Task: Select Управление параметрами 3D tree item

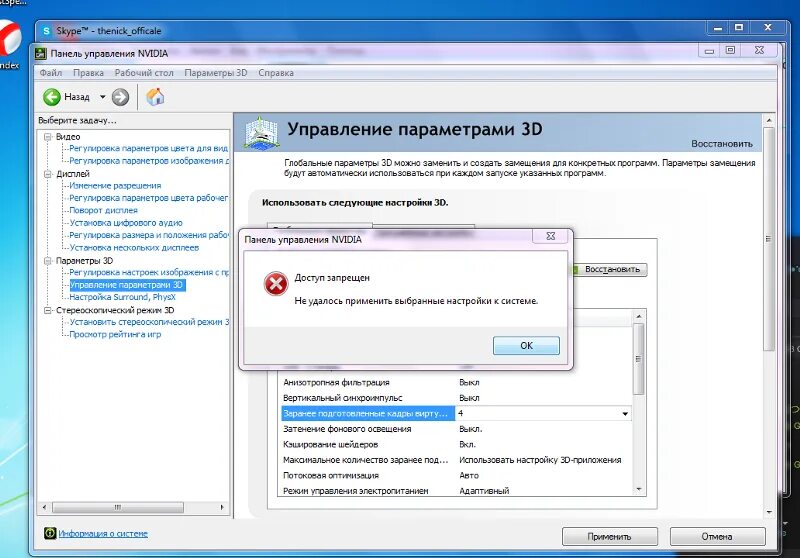Action: (126, 285)
